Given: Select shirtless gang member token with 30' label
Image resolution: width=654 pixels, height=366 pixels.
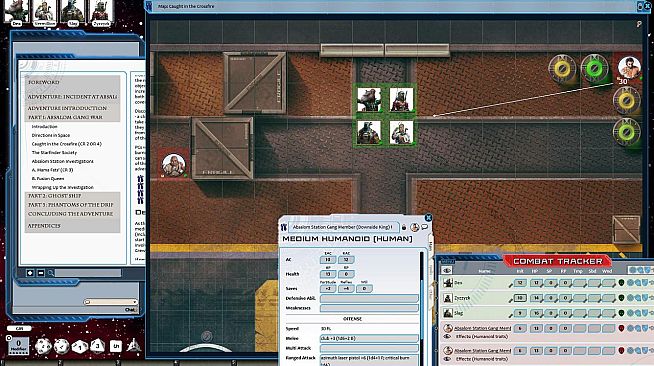Looking at the screenshot, I should click(x=629, y=68).
